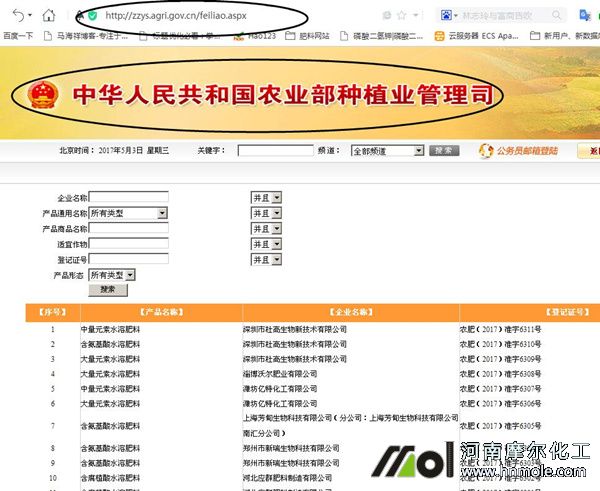This screenshot has width=600, height=491.
Task: Click the Baidu paw icon in search box
Action: pyautogui.click(x=445, y=16)
